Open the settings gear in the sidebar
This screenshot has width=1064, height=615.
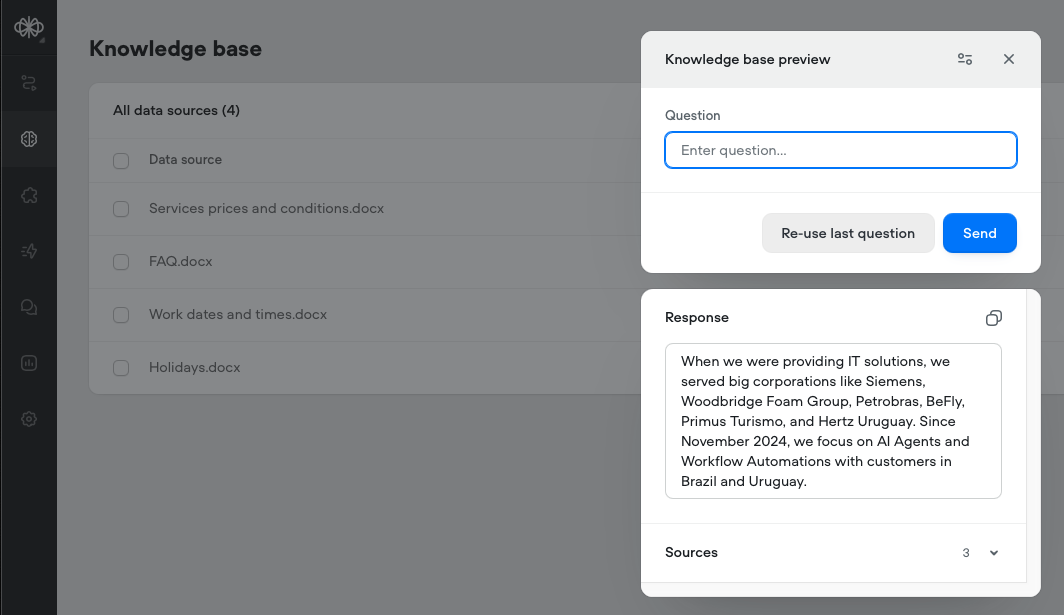pos(29,420)
